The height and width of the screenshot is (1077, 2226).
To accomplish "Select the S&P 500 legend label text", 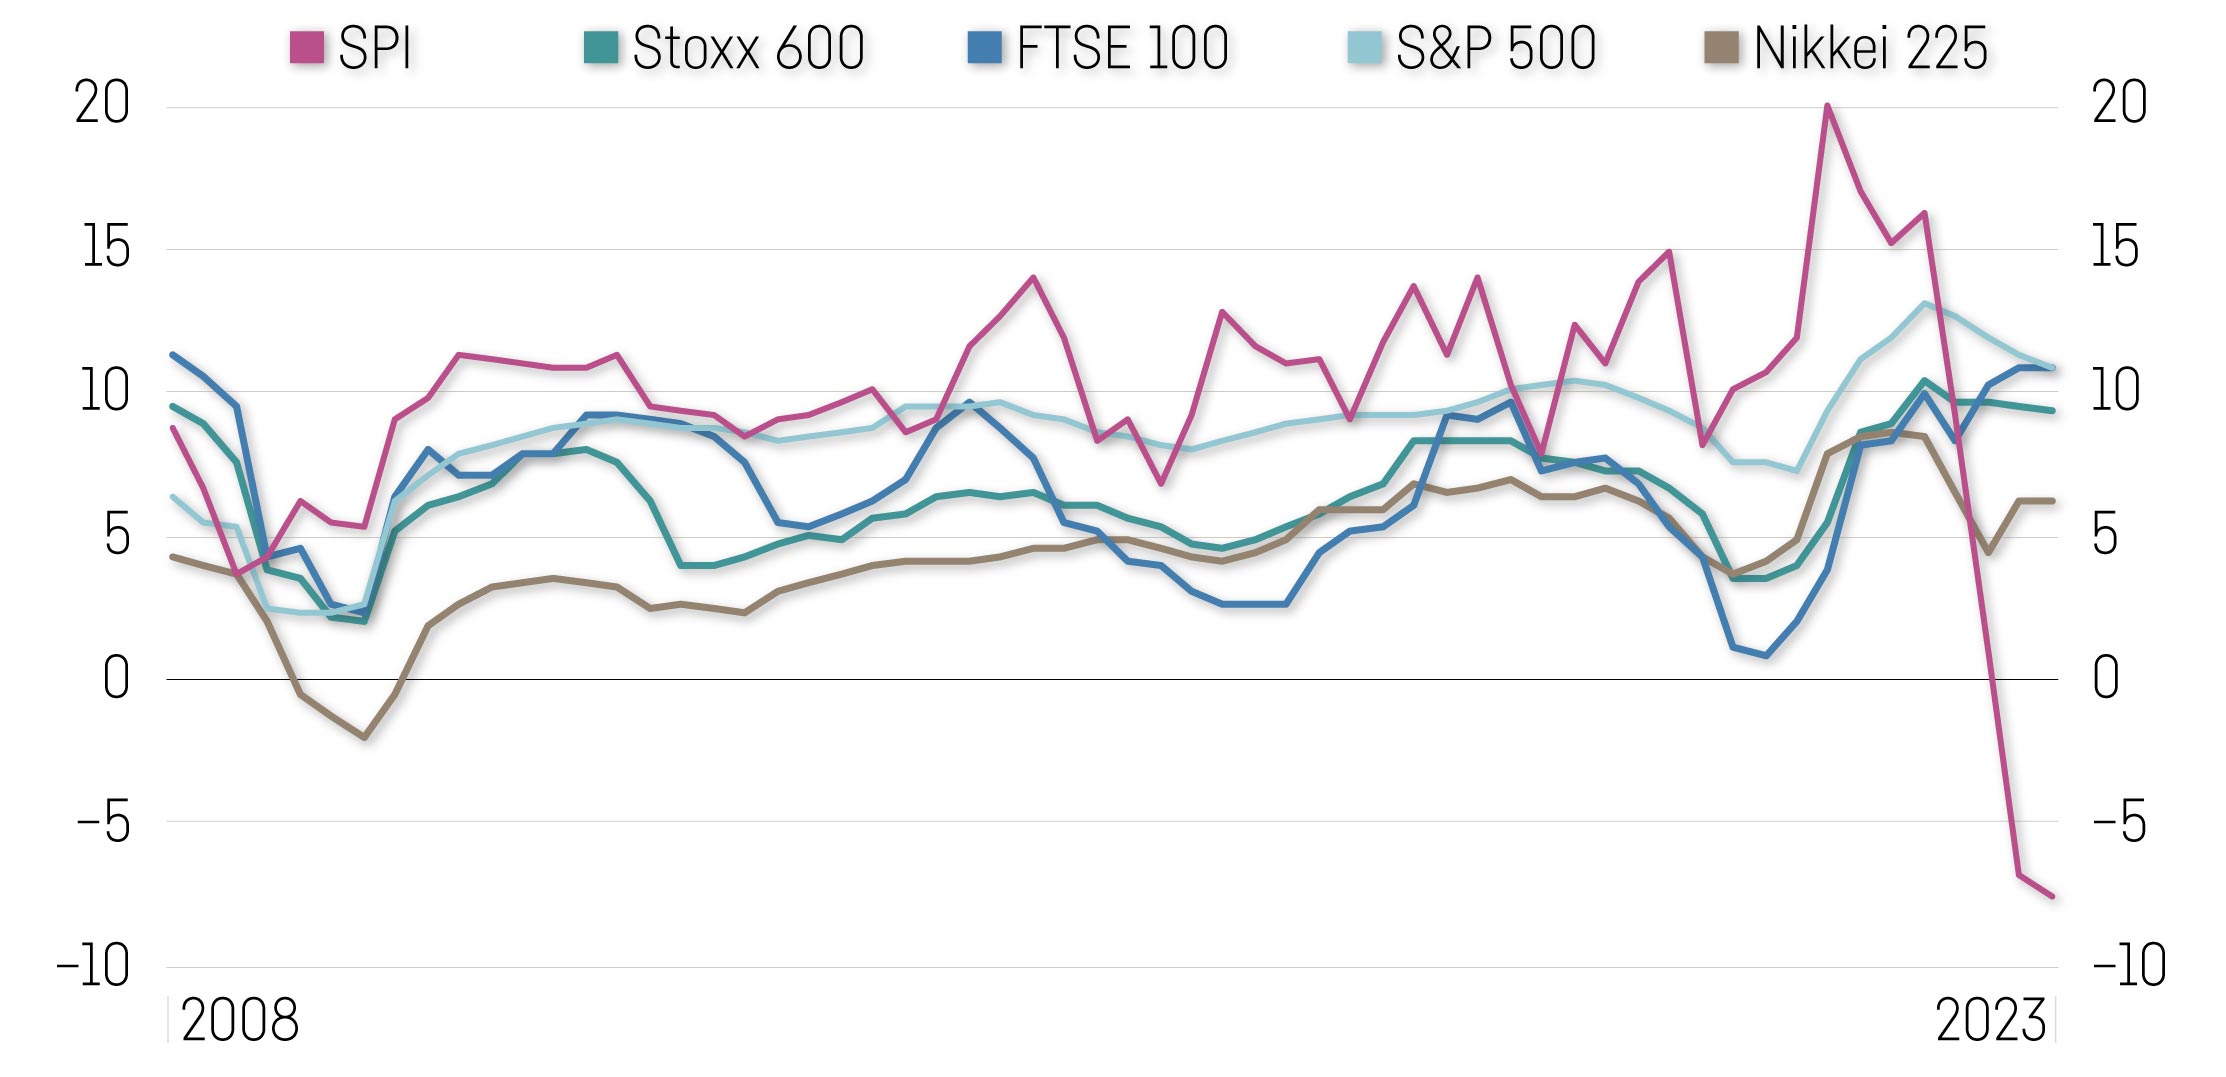I will point(1496,48).
